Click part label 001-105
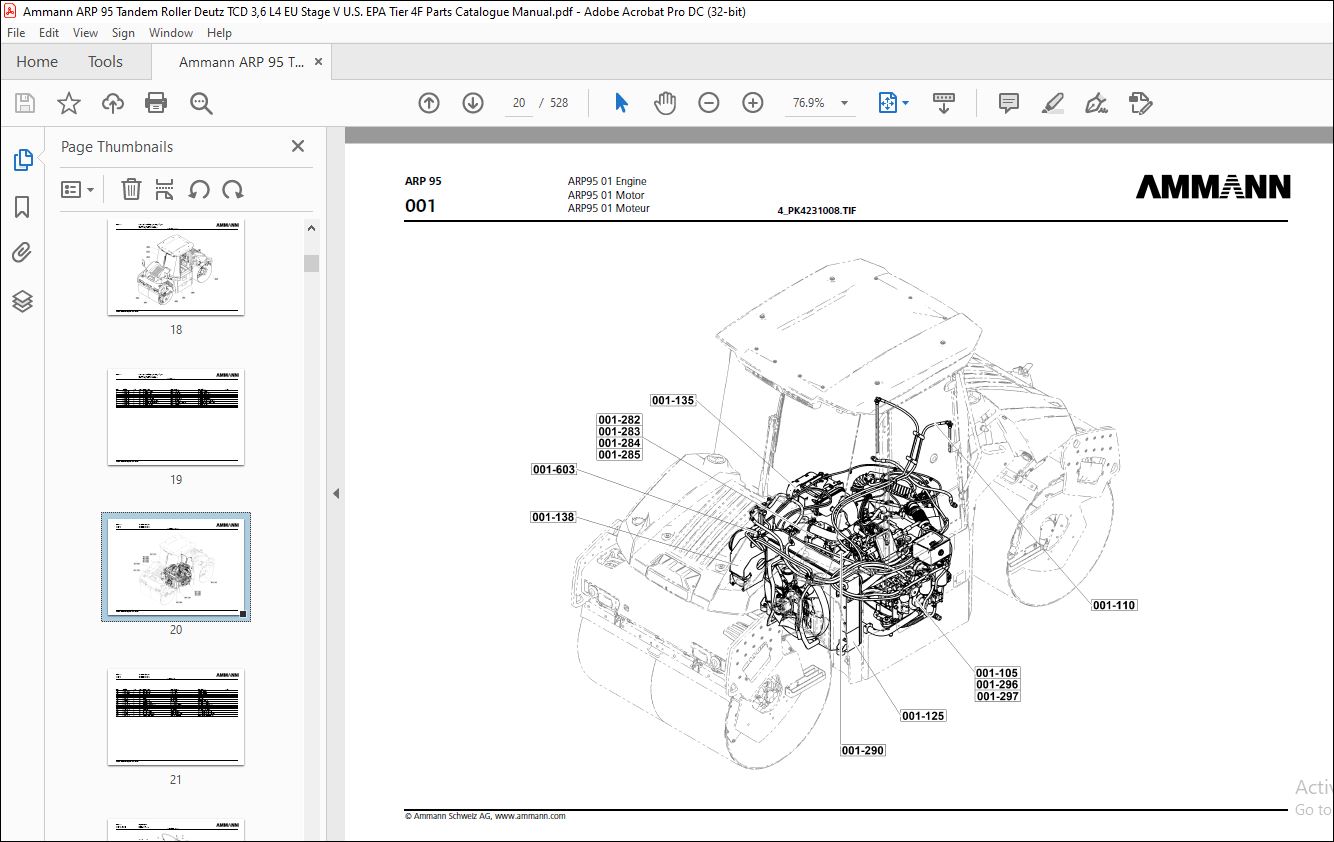The image size is (1334, 842). click(x=997, y=673)
